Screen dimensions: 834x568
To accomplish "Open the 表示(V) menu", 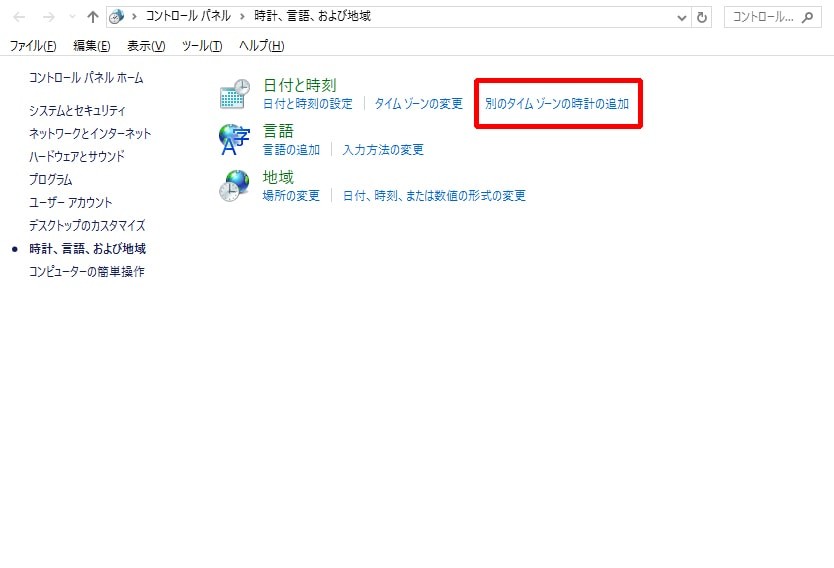I will pyautogui.click(x=146, y=46).
